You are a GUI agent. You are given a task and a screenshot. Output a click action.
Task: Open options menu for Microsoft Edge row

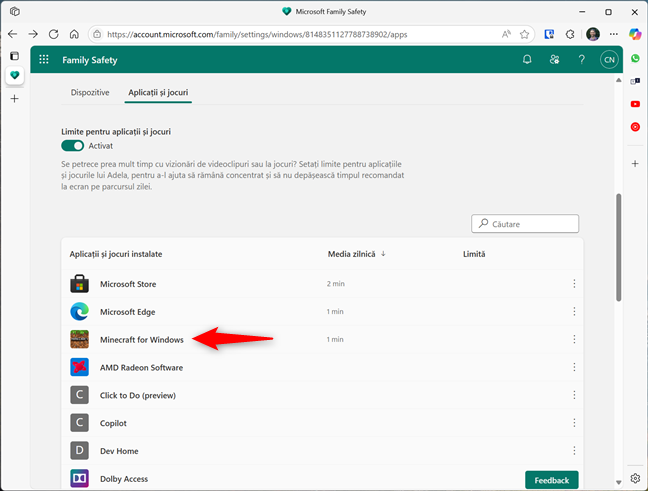pos(574,312)
